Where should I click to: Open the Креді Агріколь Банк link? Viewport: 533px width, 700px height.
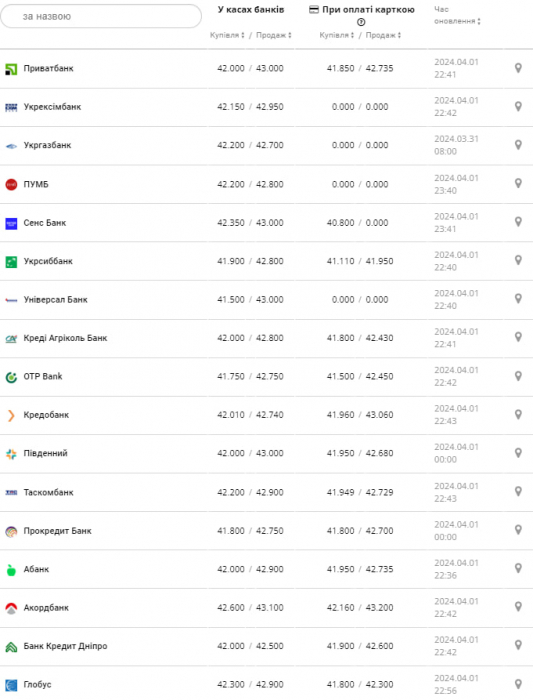click(65, 338)
